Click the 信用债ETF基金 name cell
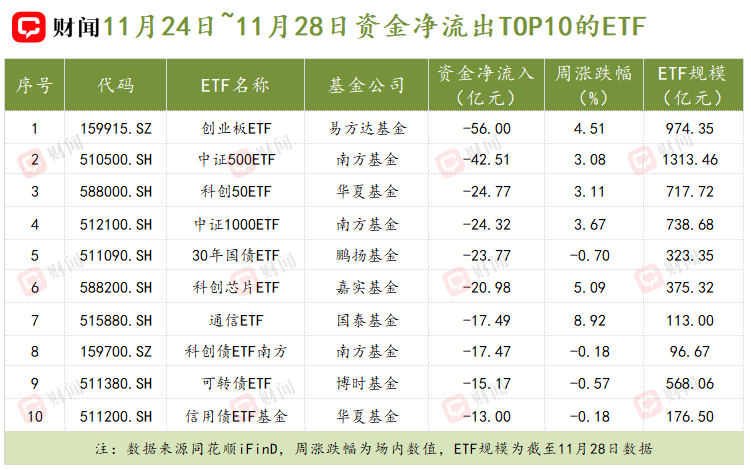751x470 pixels. point(236,416)
